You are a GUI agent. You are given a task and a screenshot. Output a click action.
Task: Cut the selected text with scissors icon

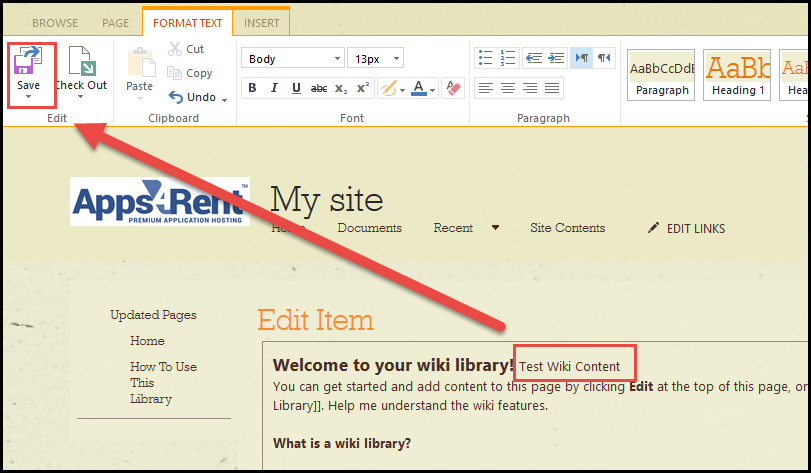pyautogui.click(x=175, y=49)
